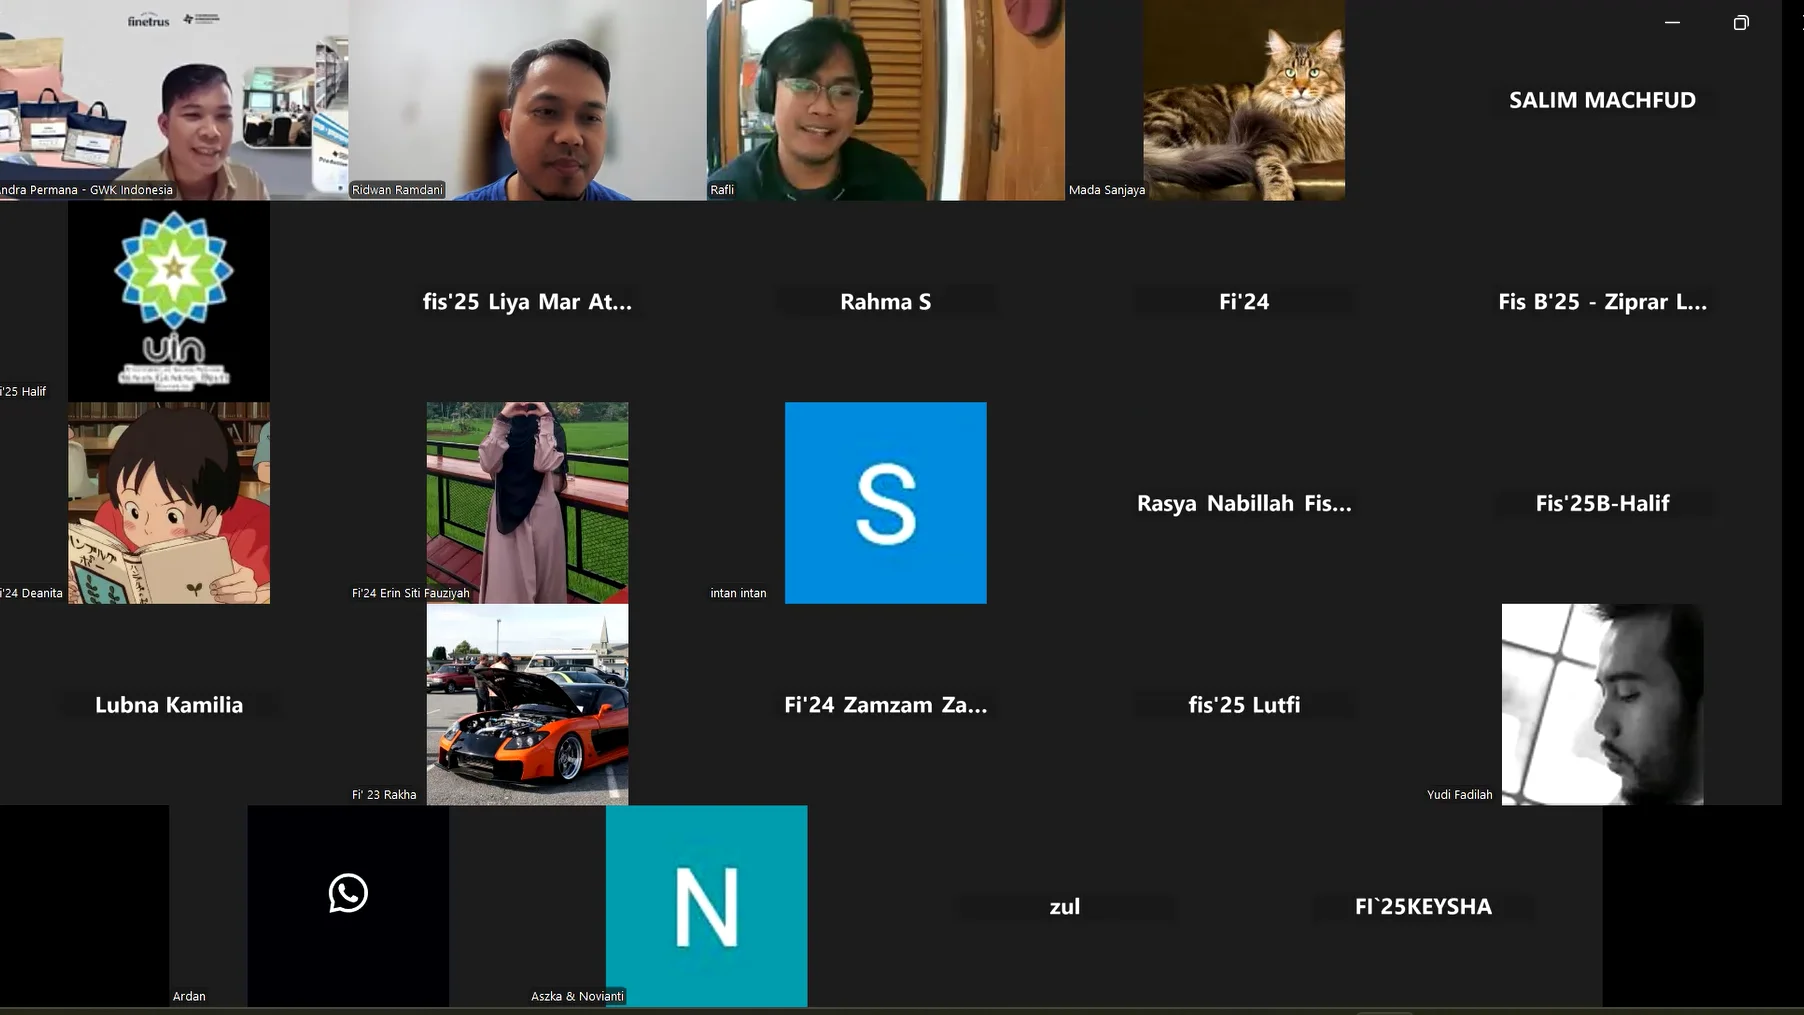Image resolution: width=1804 pixels, height=1015 pixels.
Task: Select the anime reading avatar of Deanita
Action: pos(169,503)
